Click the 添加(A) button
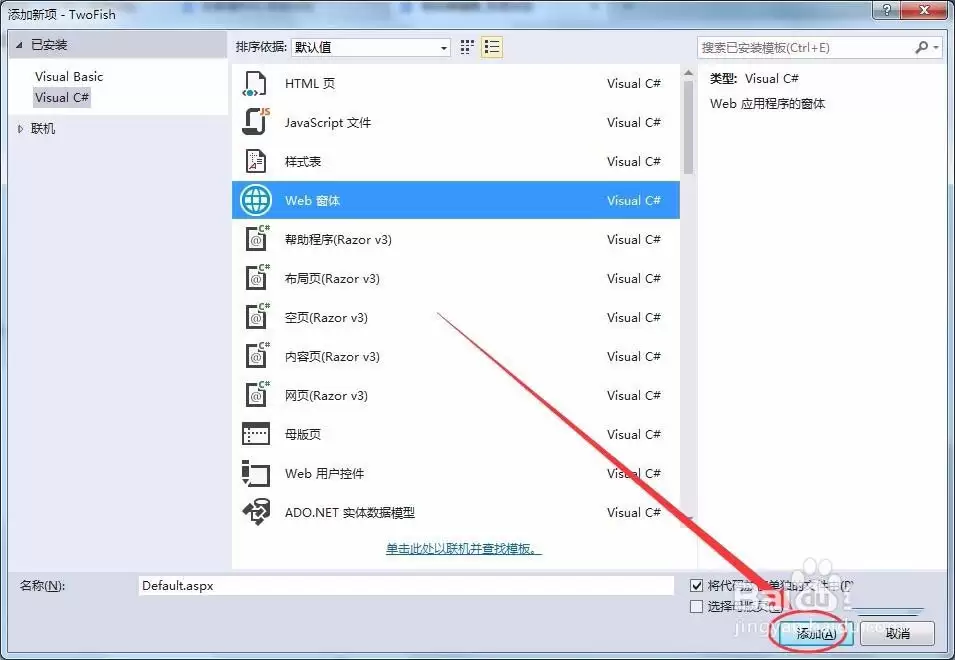 pos(812,633)
